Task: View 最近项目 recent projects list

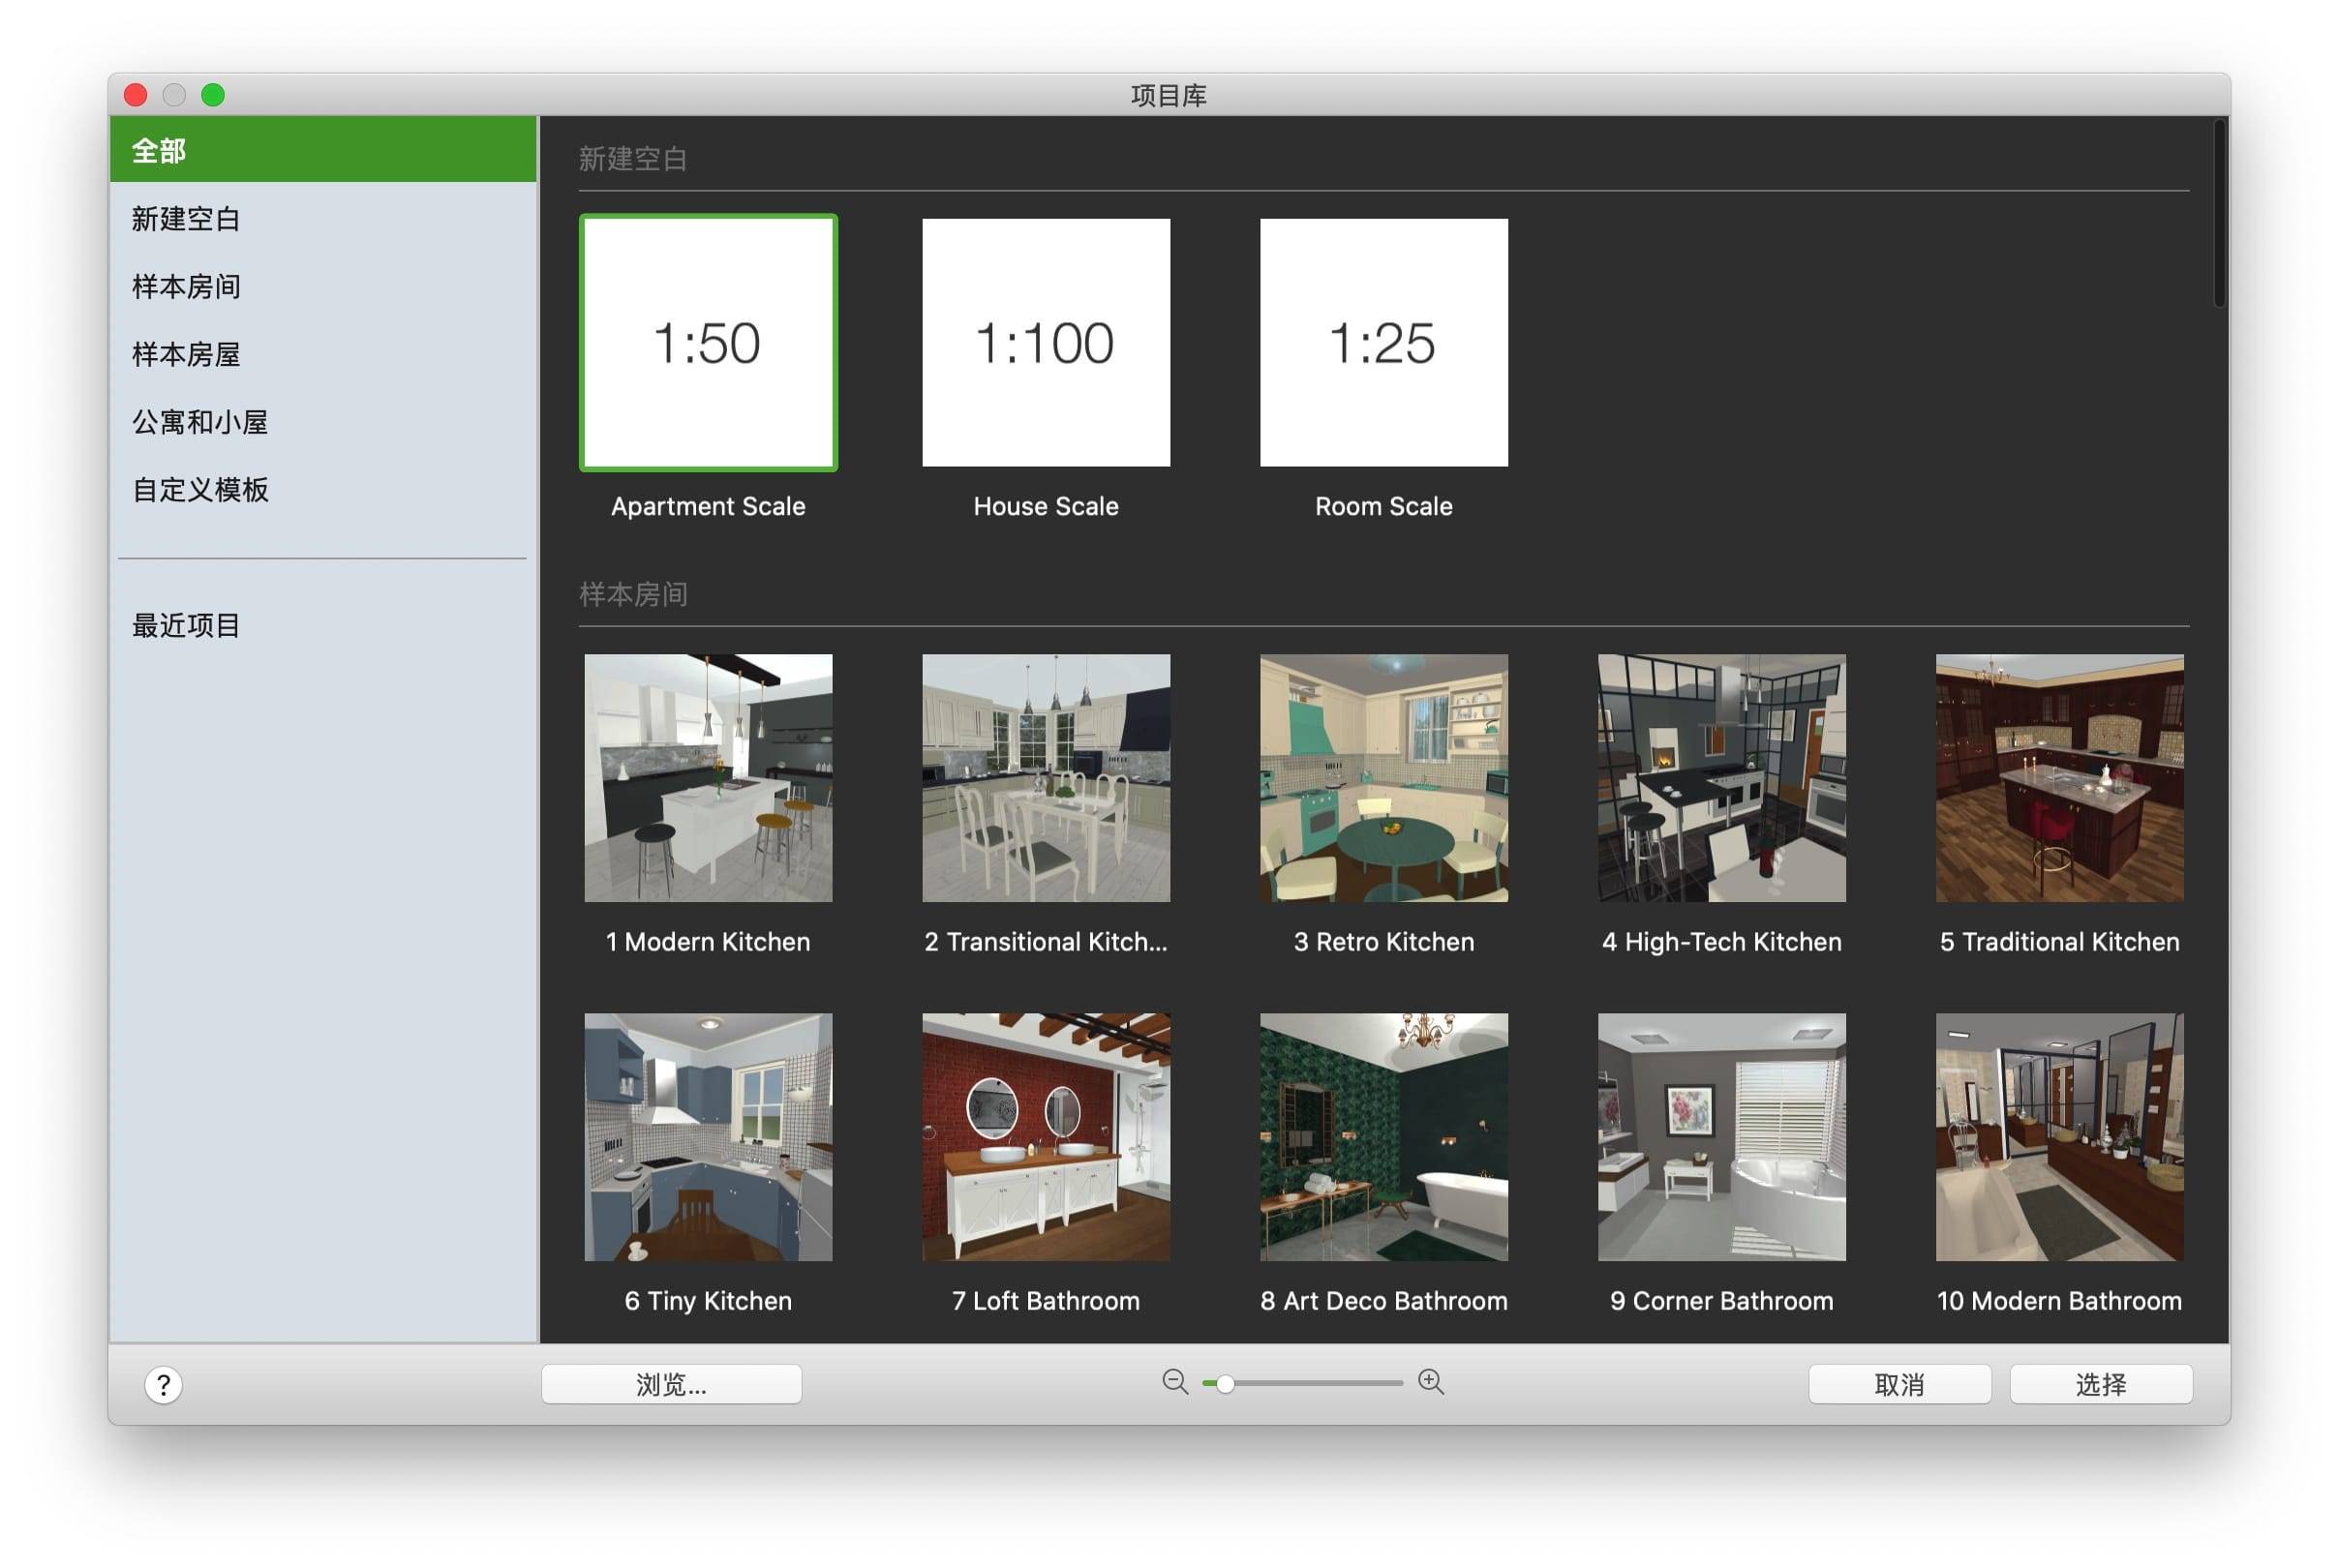Action: coord(186,626)
